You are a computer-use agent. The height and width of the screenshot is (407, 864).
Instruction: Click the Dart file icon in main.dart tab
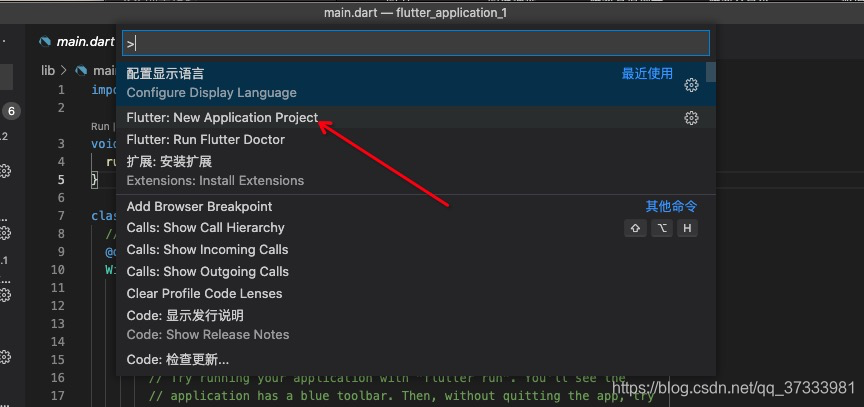(45, 42)
